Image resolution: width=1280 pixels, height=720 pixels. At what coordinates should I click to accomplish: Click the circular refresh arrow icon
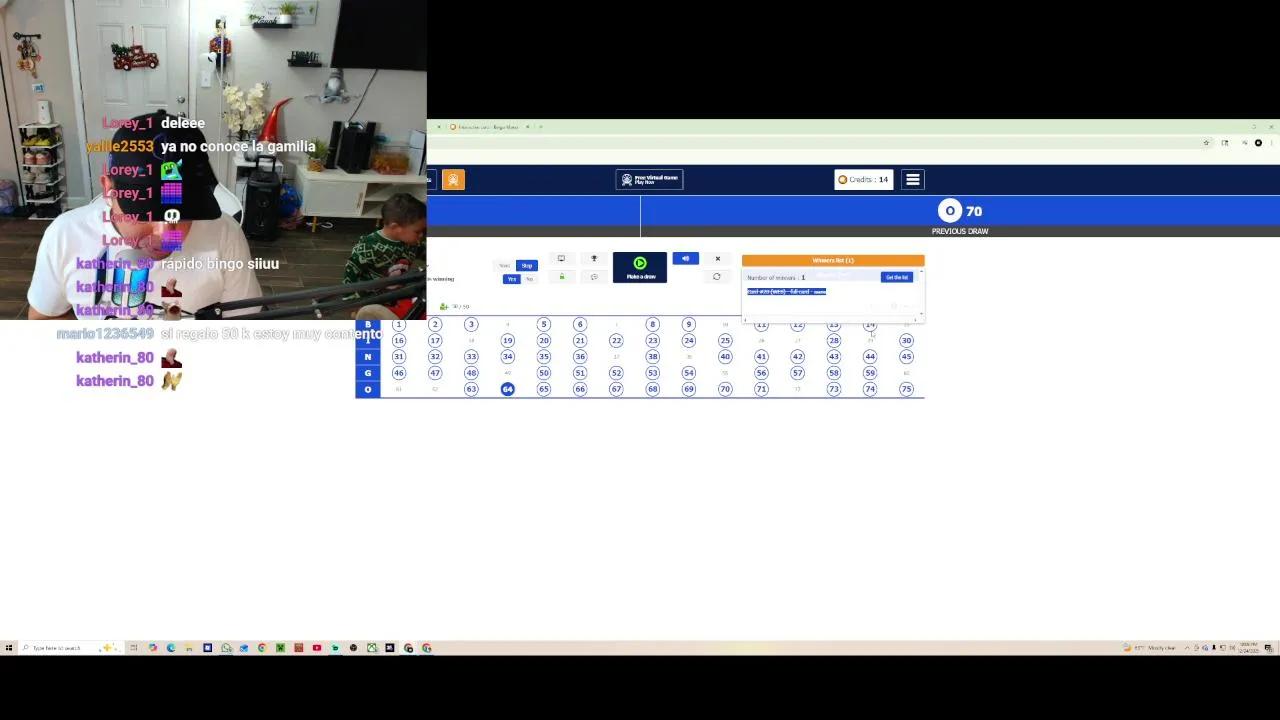[x=716, y=277]
